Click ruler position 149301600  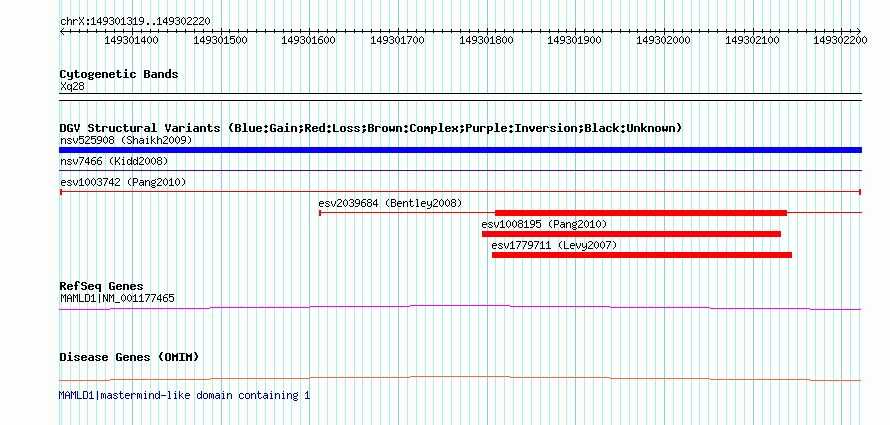(308, 40)
